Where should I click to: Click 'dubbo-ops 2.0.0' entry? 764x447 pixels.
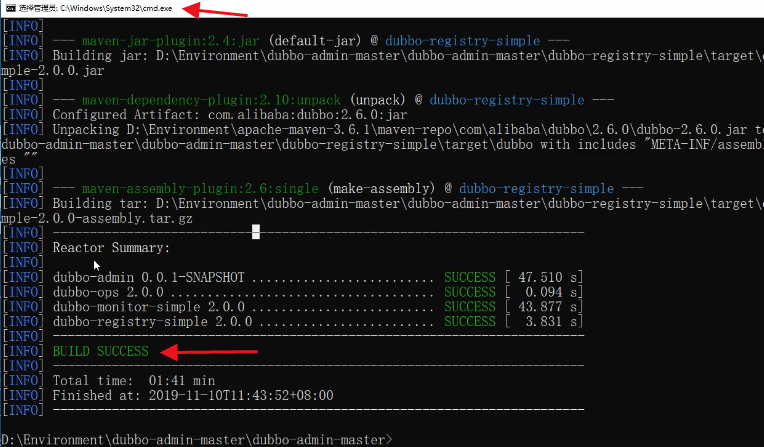point(108,292)
